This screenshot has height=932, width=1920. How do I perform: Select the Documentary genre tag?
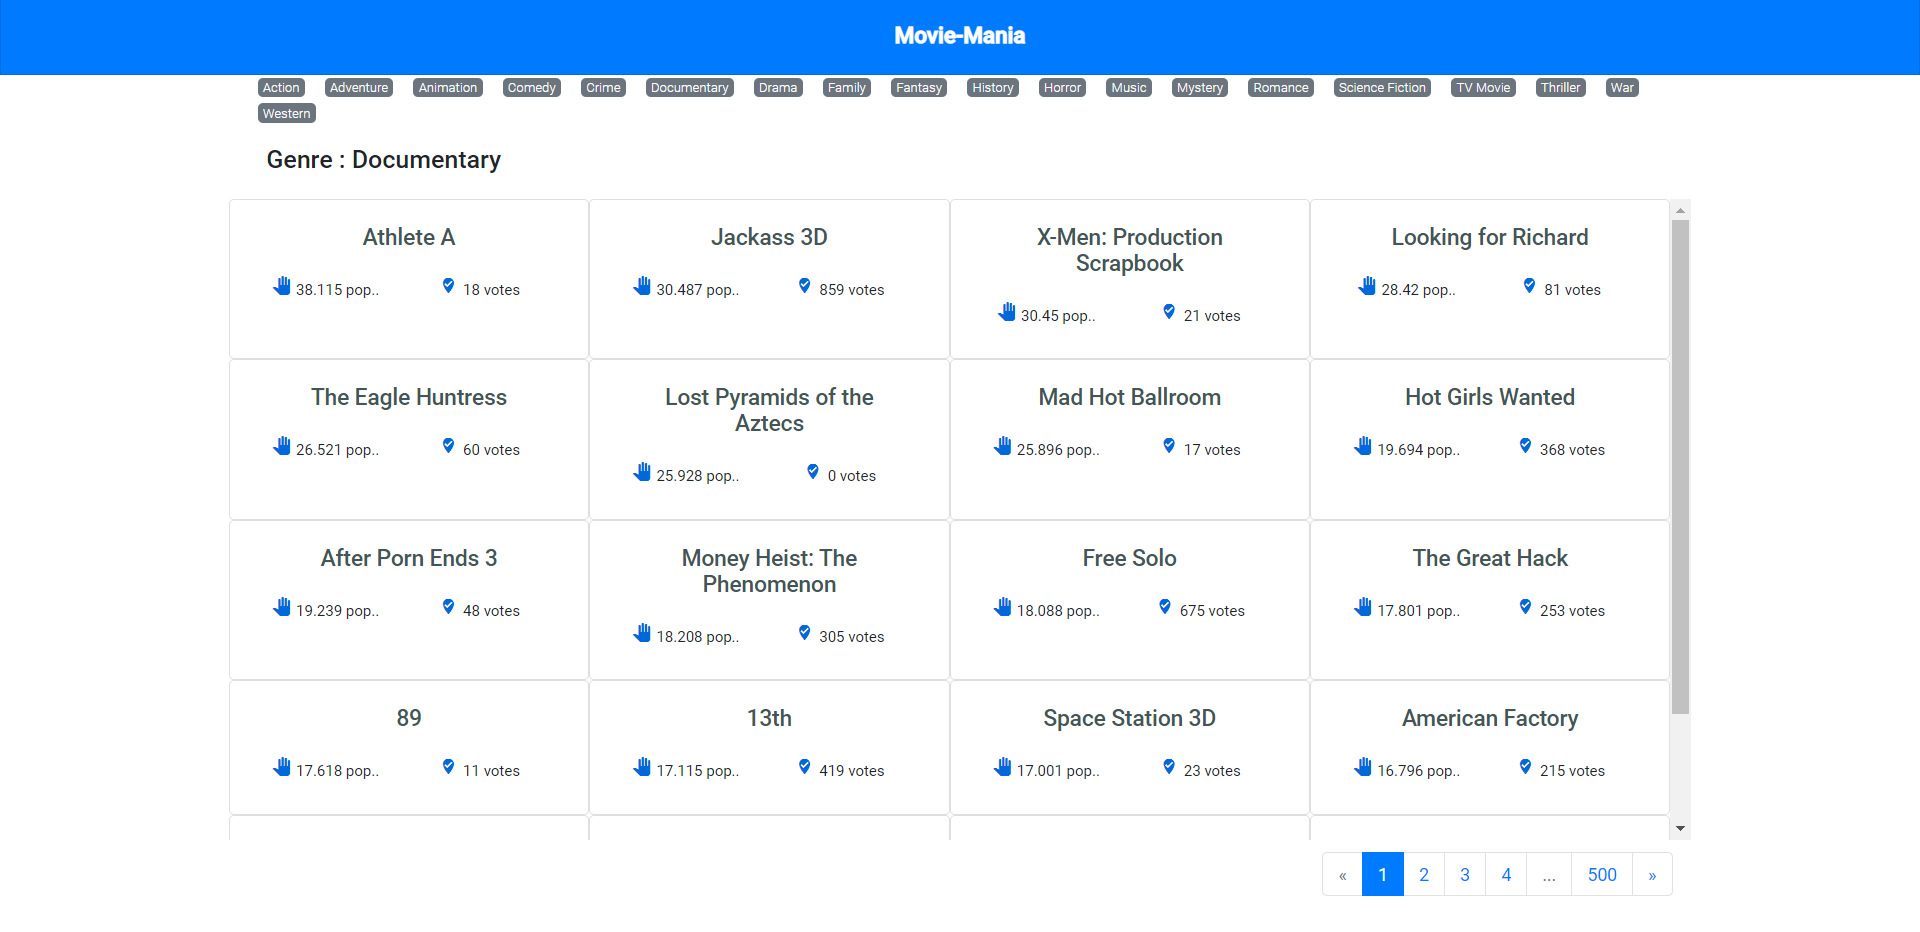click(x=689, y=88)
